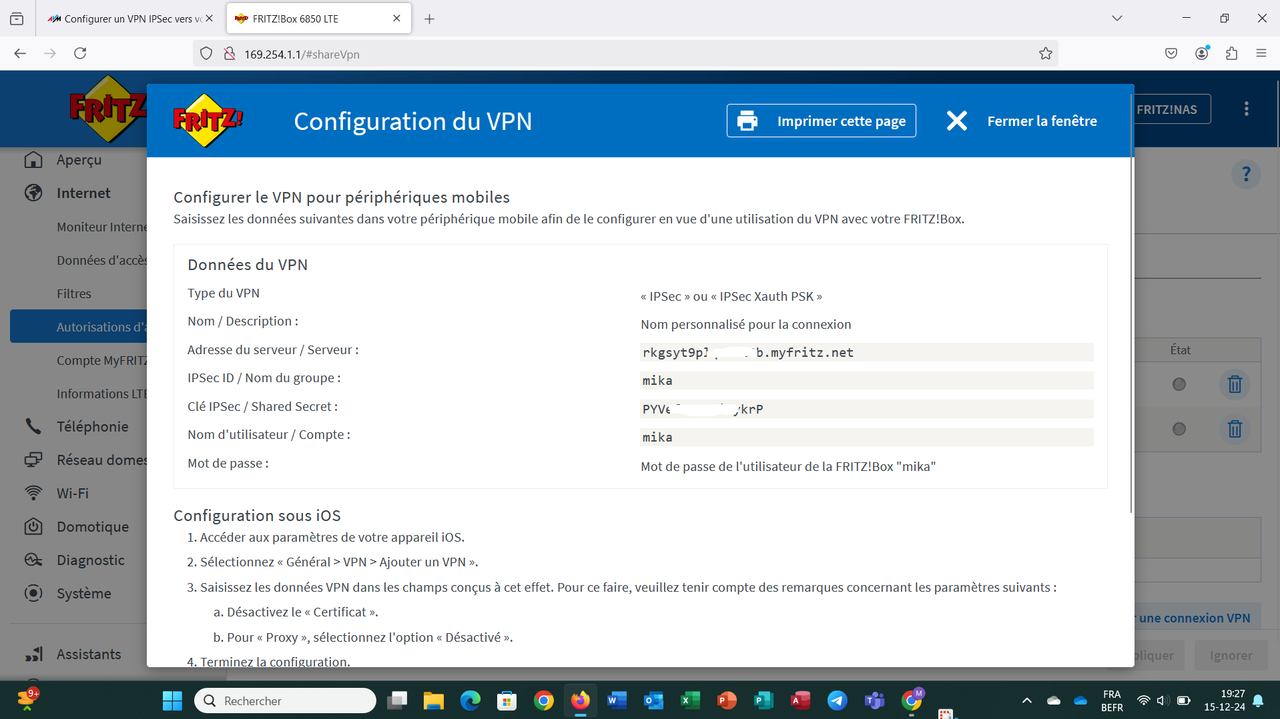
Task: Open Données d'accès submenu item
Action: [x=102, y=260]
